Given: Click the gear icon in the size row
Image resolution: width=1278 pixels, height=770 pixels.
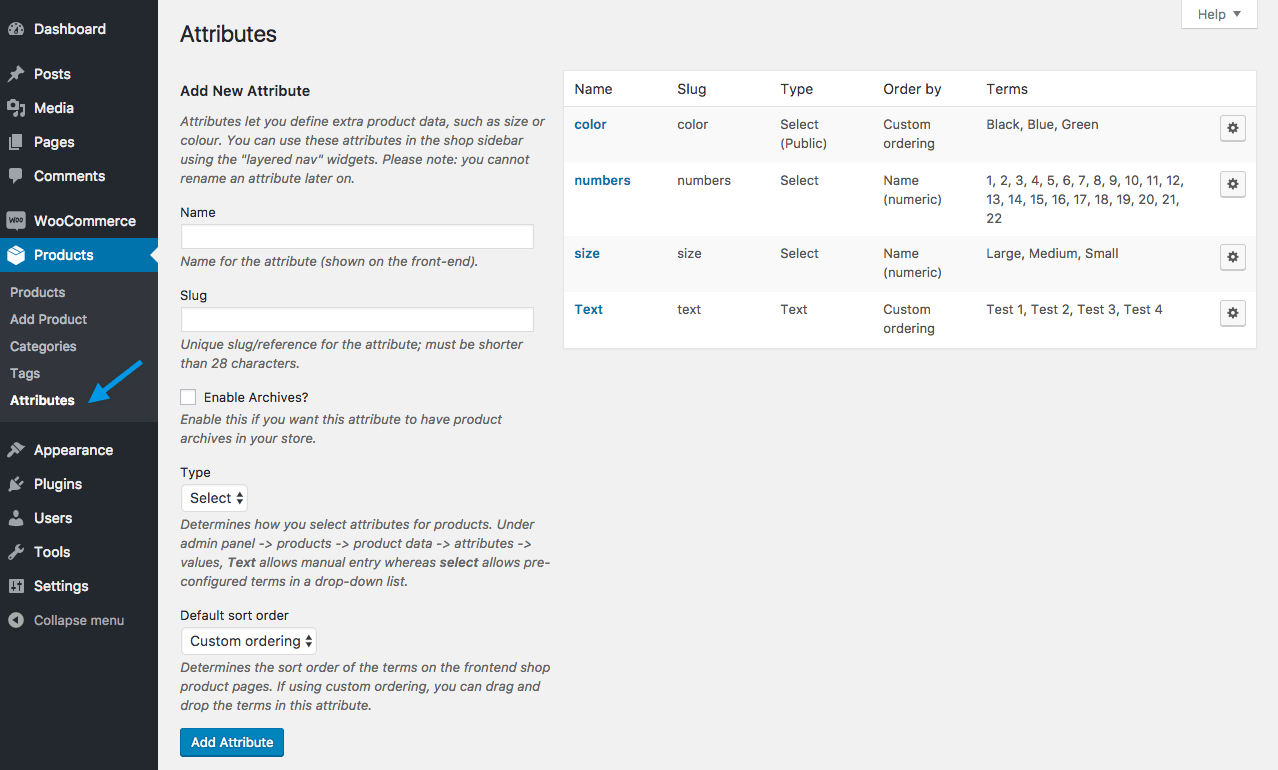Looking at the screenshot, I should (x=1232, y=257).
